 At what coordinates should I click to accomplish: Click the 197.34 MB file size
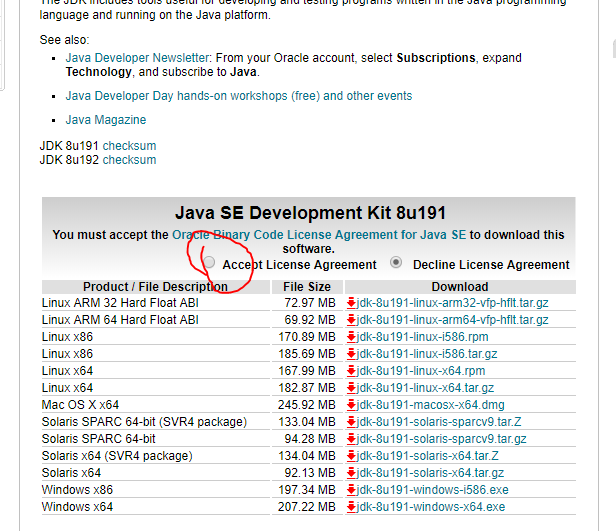(x=307, y=490)
